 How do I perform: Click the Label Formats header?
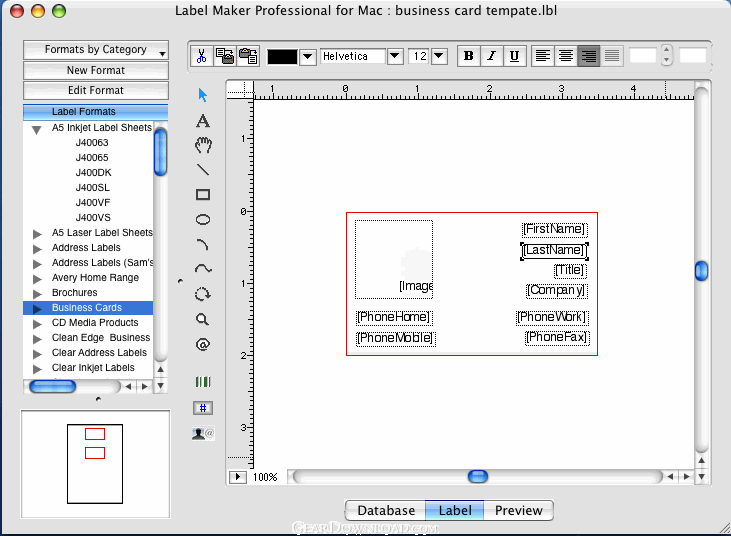96,111
